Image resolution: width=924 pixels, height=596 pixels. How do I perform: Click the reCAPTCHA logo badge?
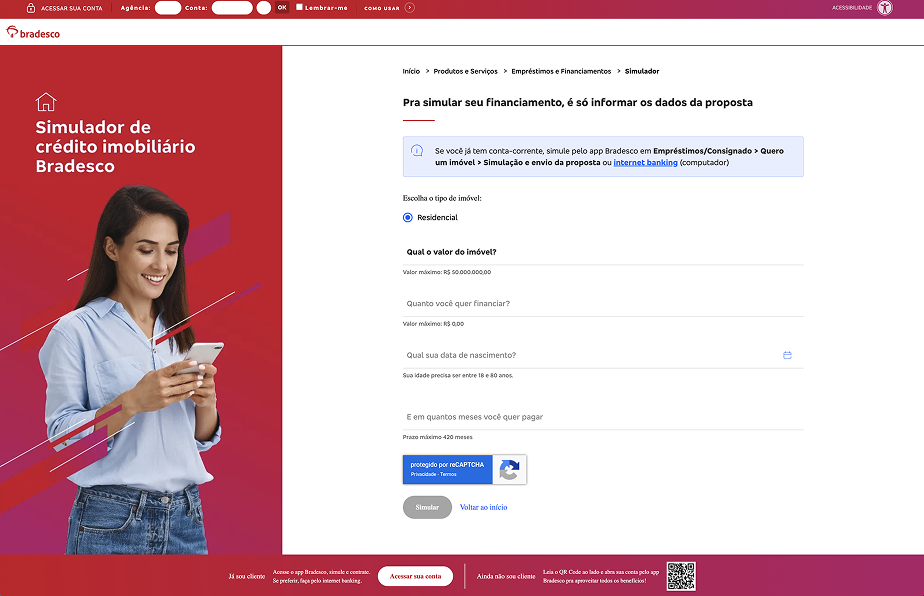click(x=508, y=469)
